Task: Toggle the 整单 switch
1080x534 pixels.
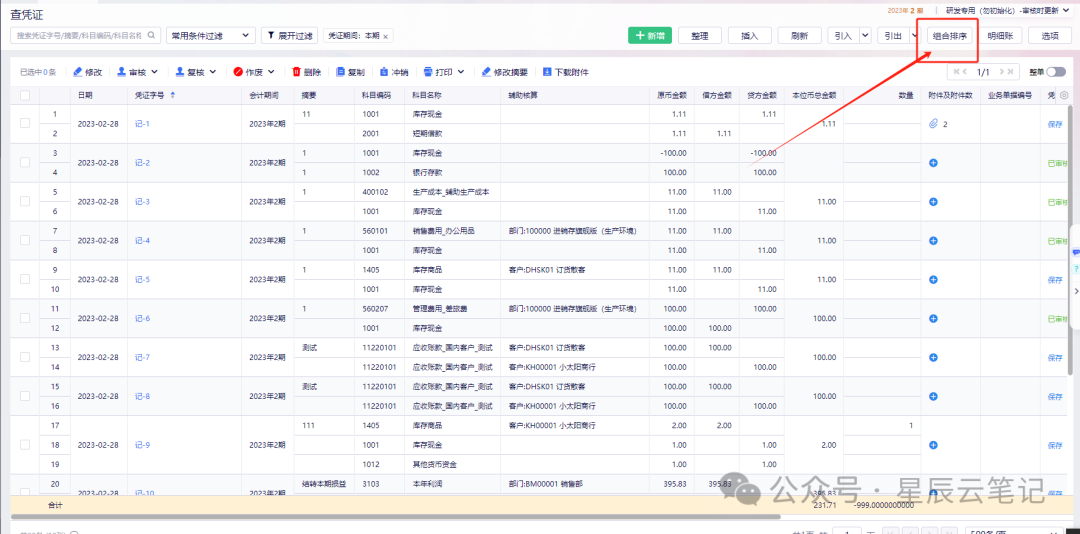Action: (1056, 72)
